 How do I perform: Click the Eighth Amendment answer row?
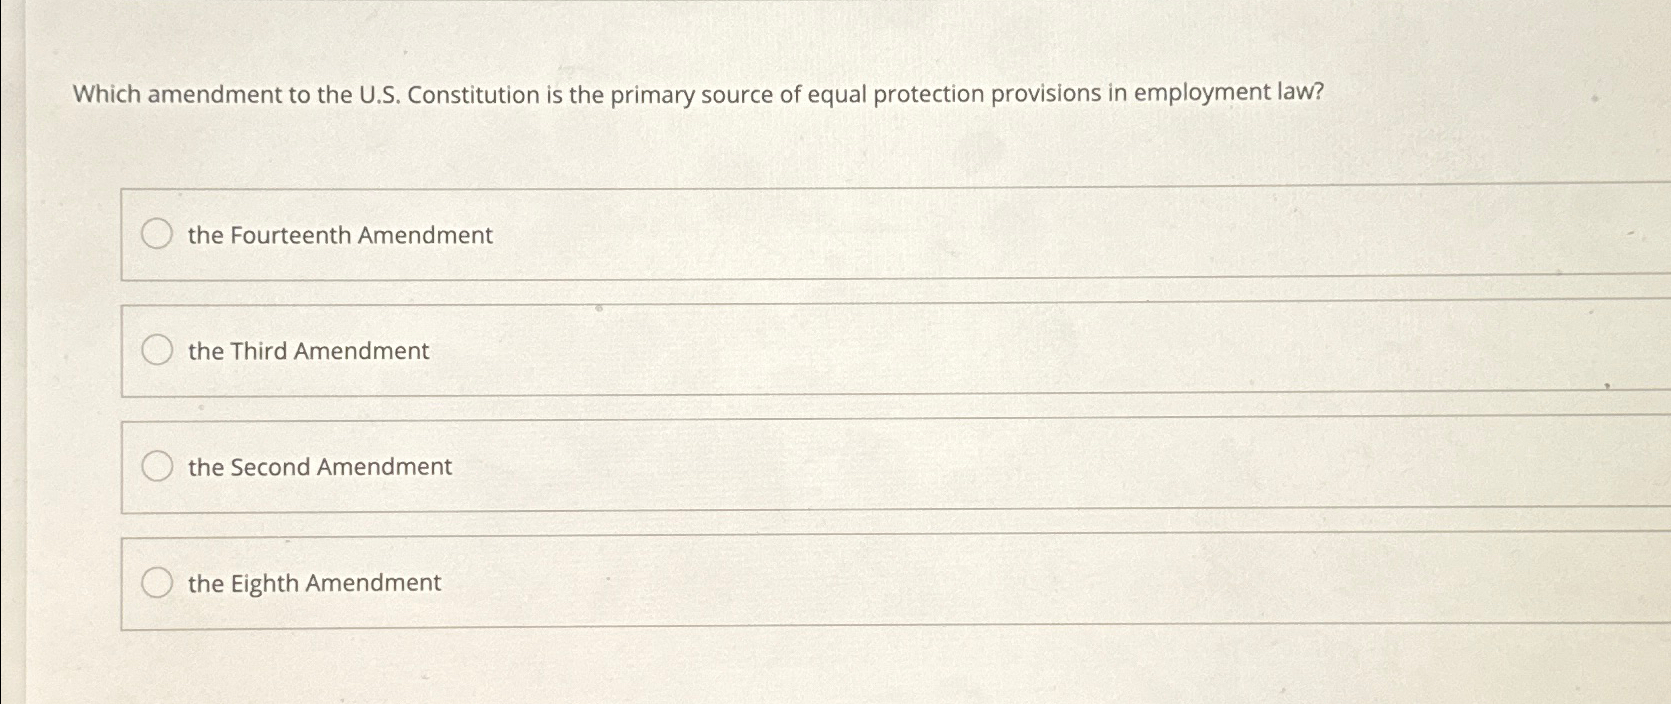700,582
